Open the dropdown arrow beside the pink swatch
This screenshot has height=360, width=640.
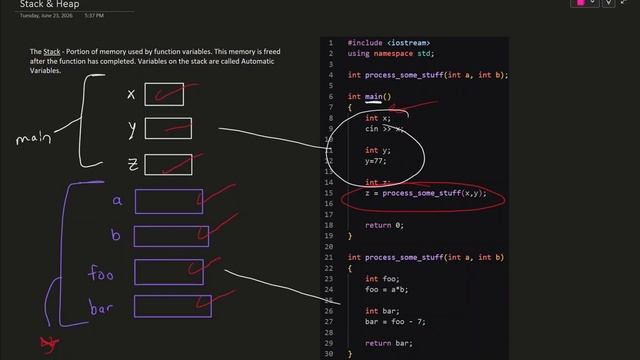(592, 2)
